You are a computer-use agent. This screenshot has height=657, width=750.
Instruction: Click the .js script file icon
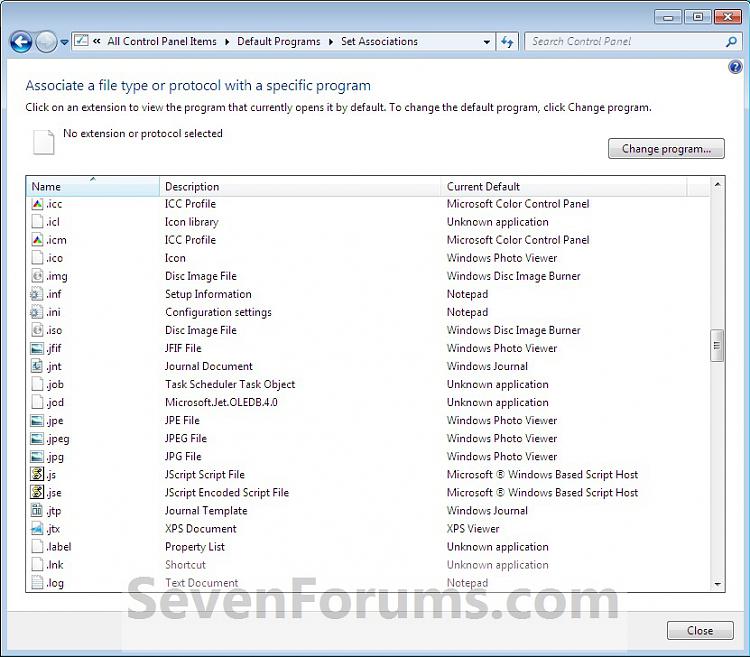[x=37, y=475]
